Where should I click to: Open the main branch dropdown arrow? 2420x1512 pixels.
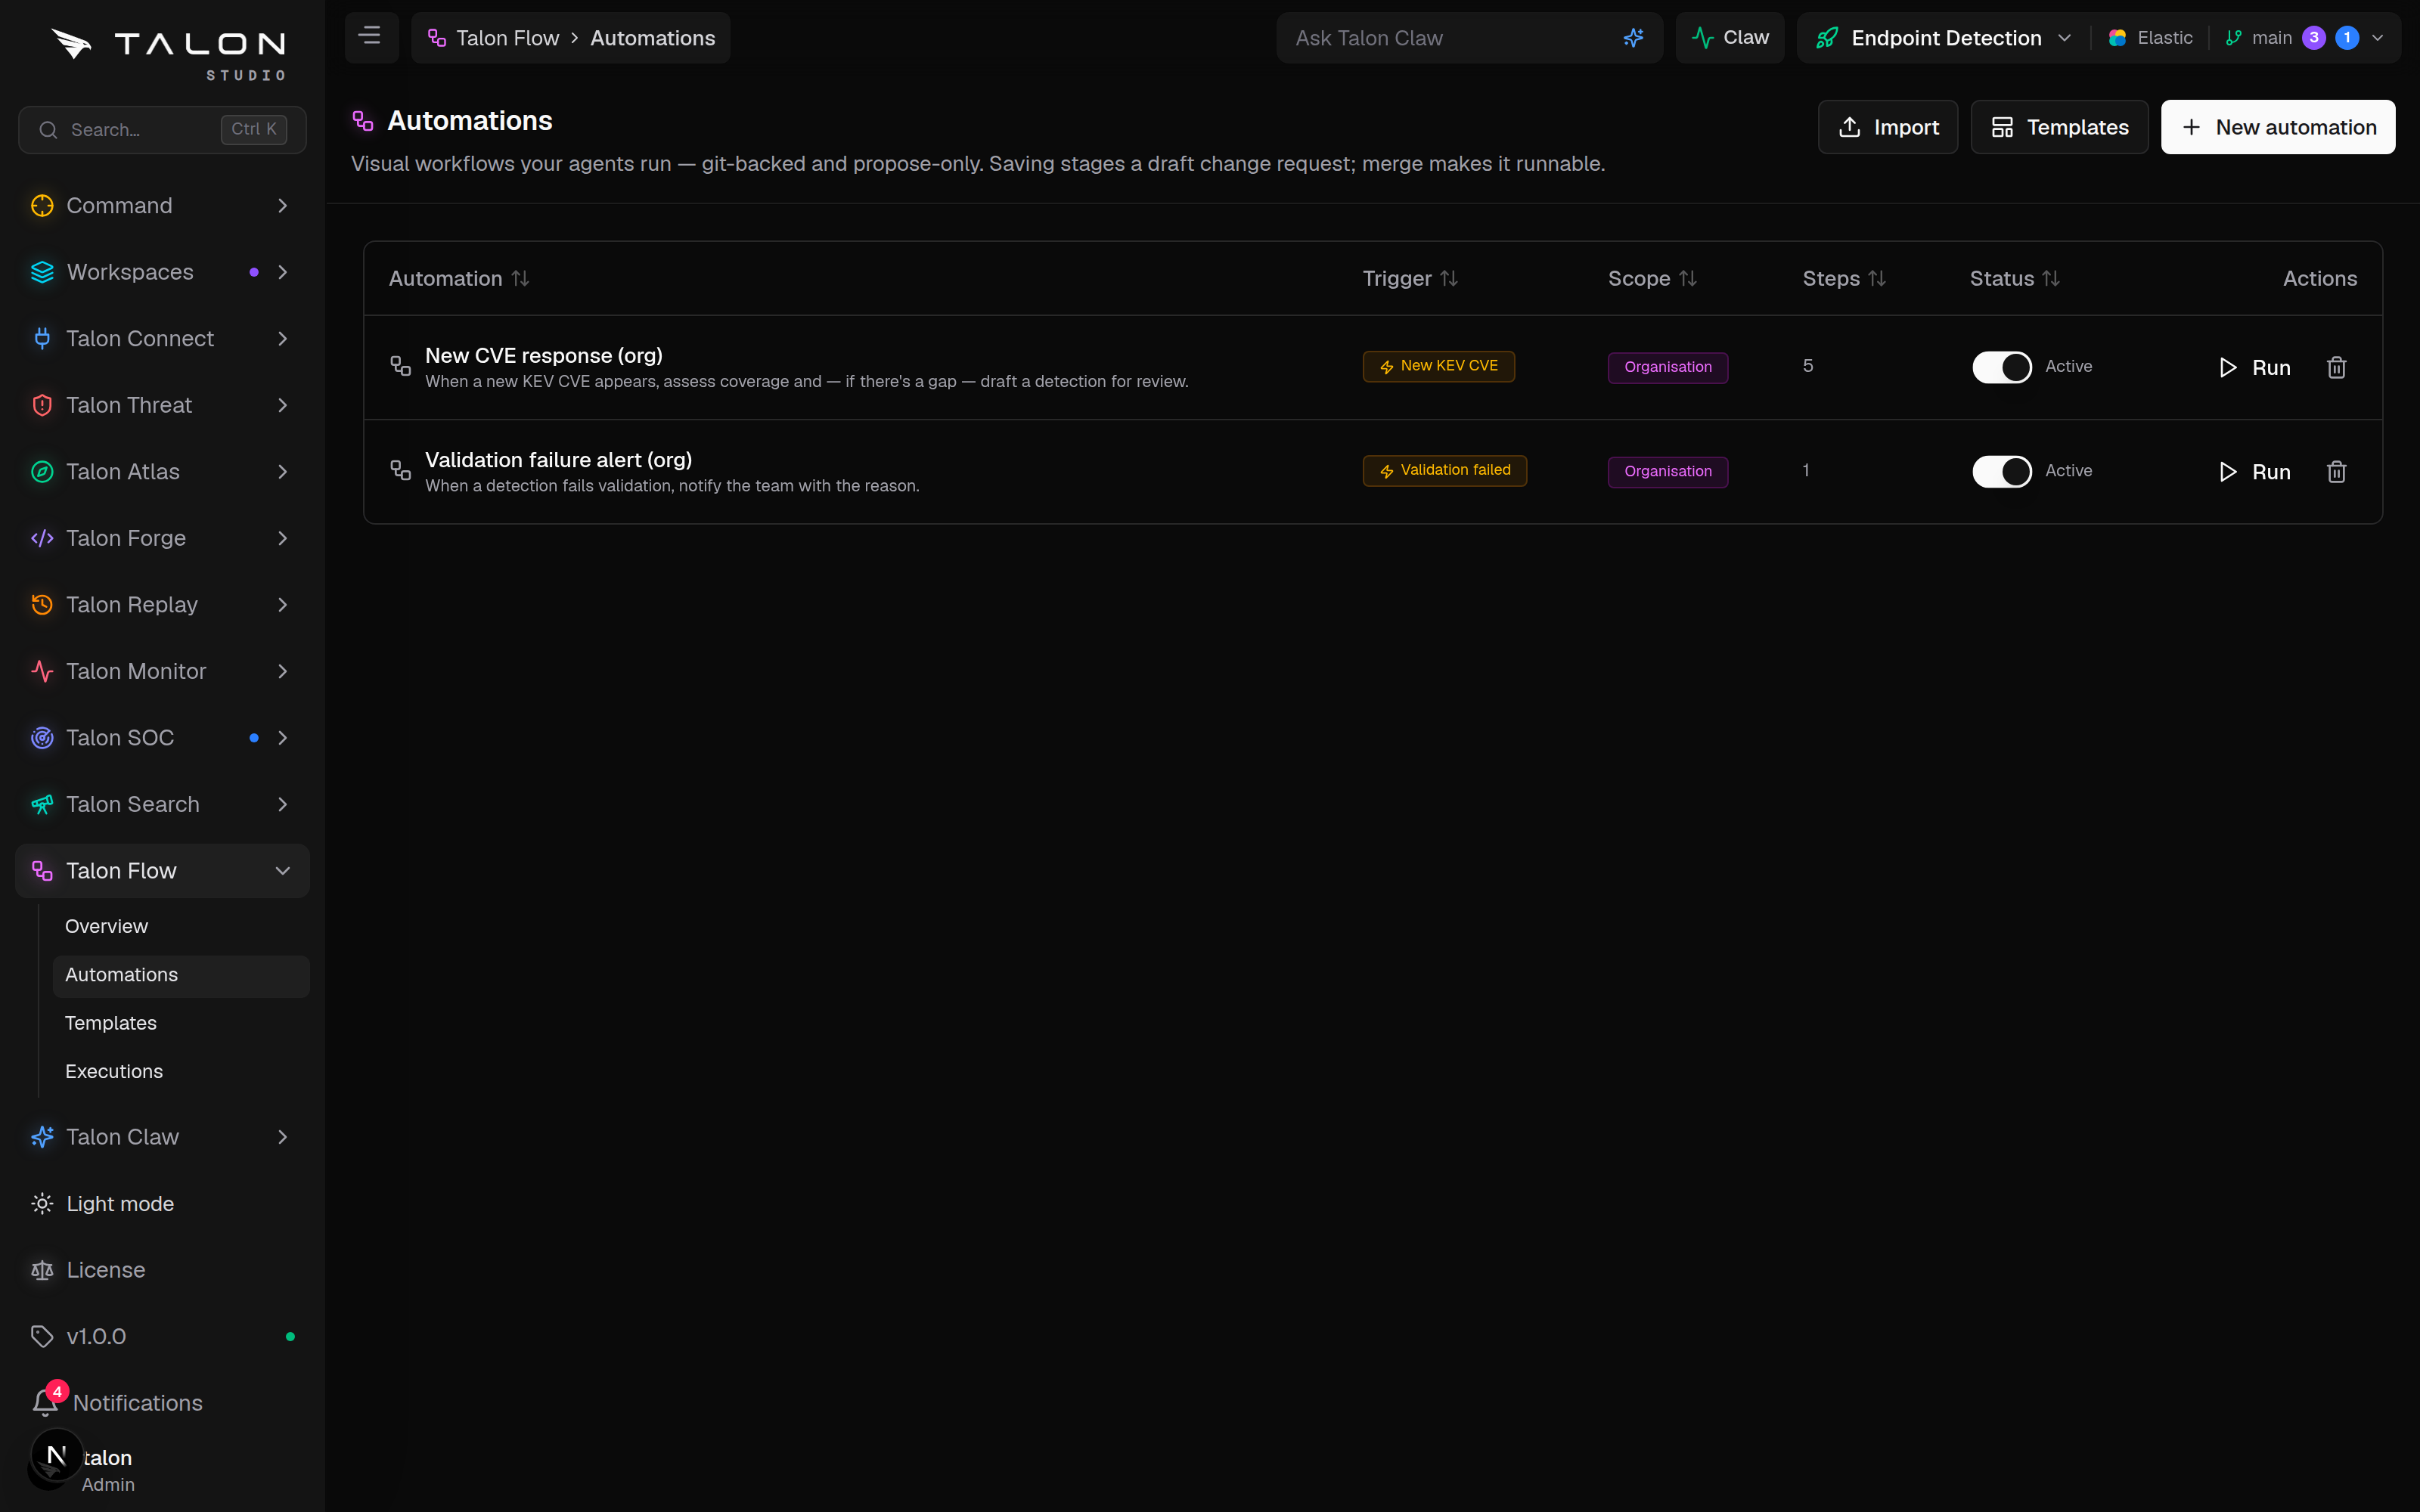(x=2378, y=38)
